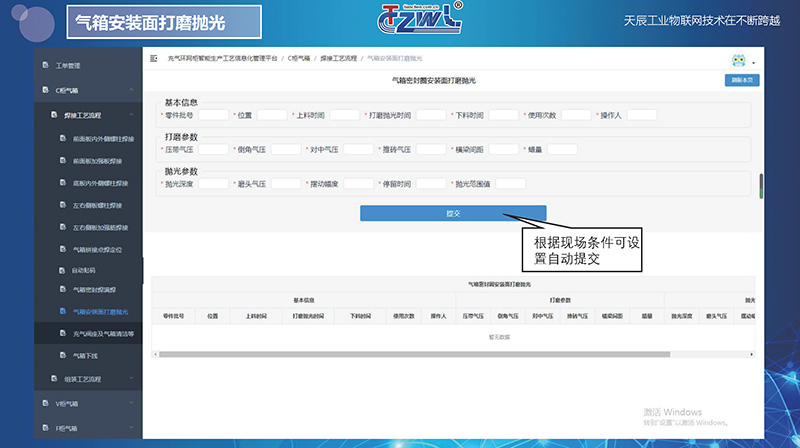Focus the 推砖气压 input field
The image size is (800, 448).
click(431, 150)
